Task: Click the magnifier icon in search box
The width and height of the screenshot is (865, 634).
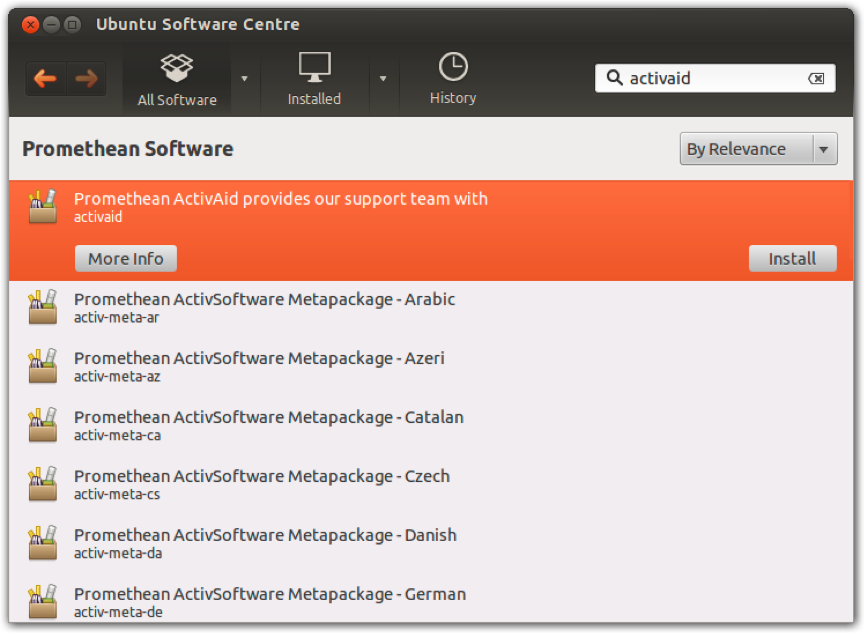Action: pos(614,78)
